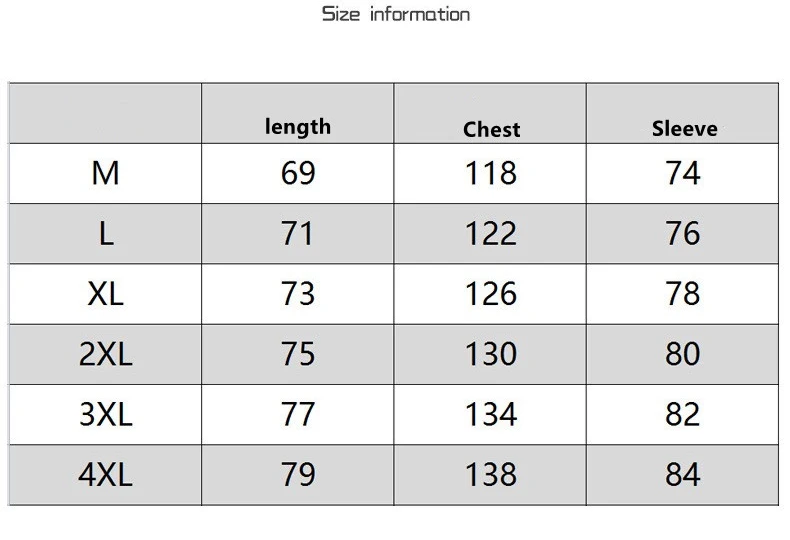Select length value 69 for M
Screen dimensions: 790x540
298,173
